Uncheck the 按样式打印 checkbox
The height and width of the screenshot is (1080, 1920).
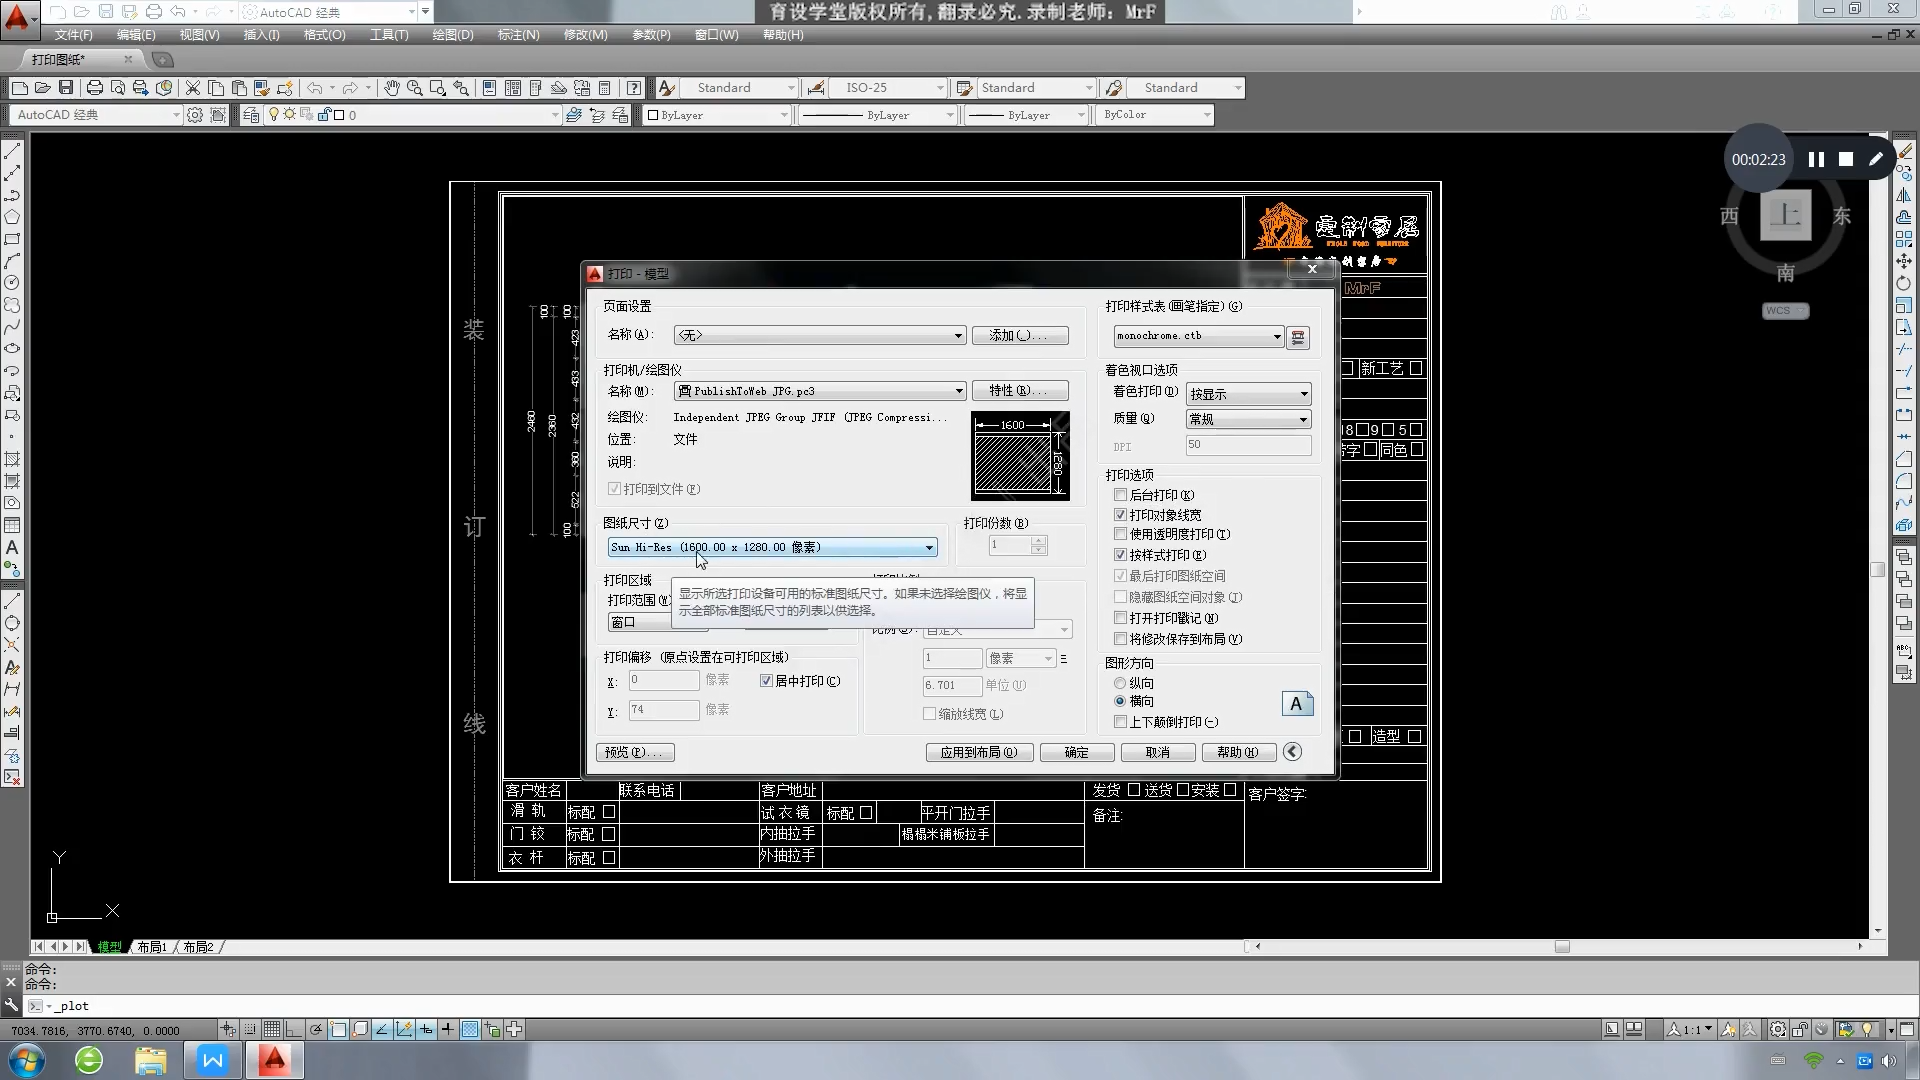tap(1120, 555)
